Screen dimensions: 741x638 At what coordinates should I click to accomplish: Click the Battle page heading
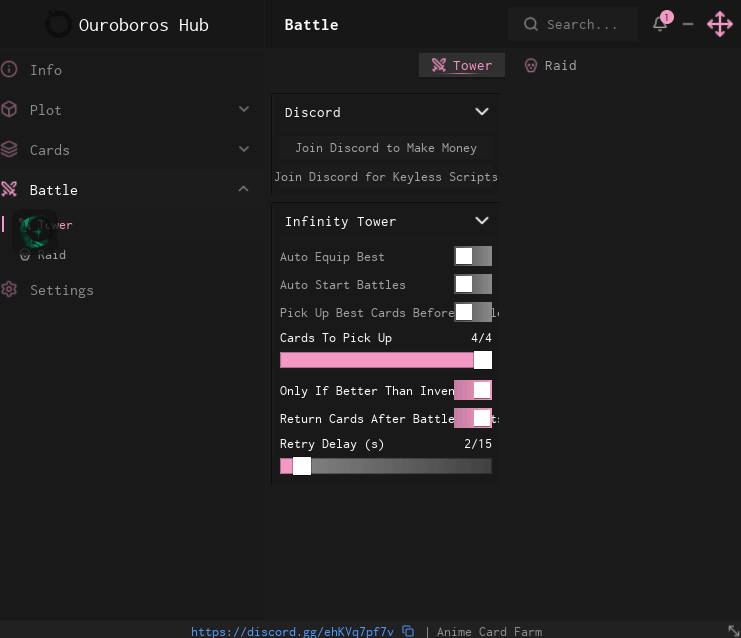[311, 25]
